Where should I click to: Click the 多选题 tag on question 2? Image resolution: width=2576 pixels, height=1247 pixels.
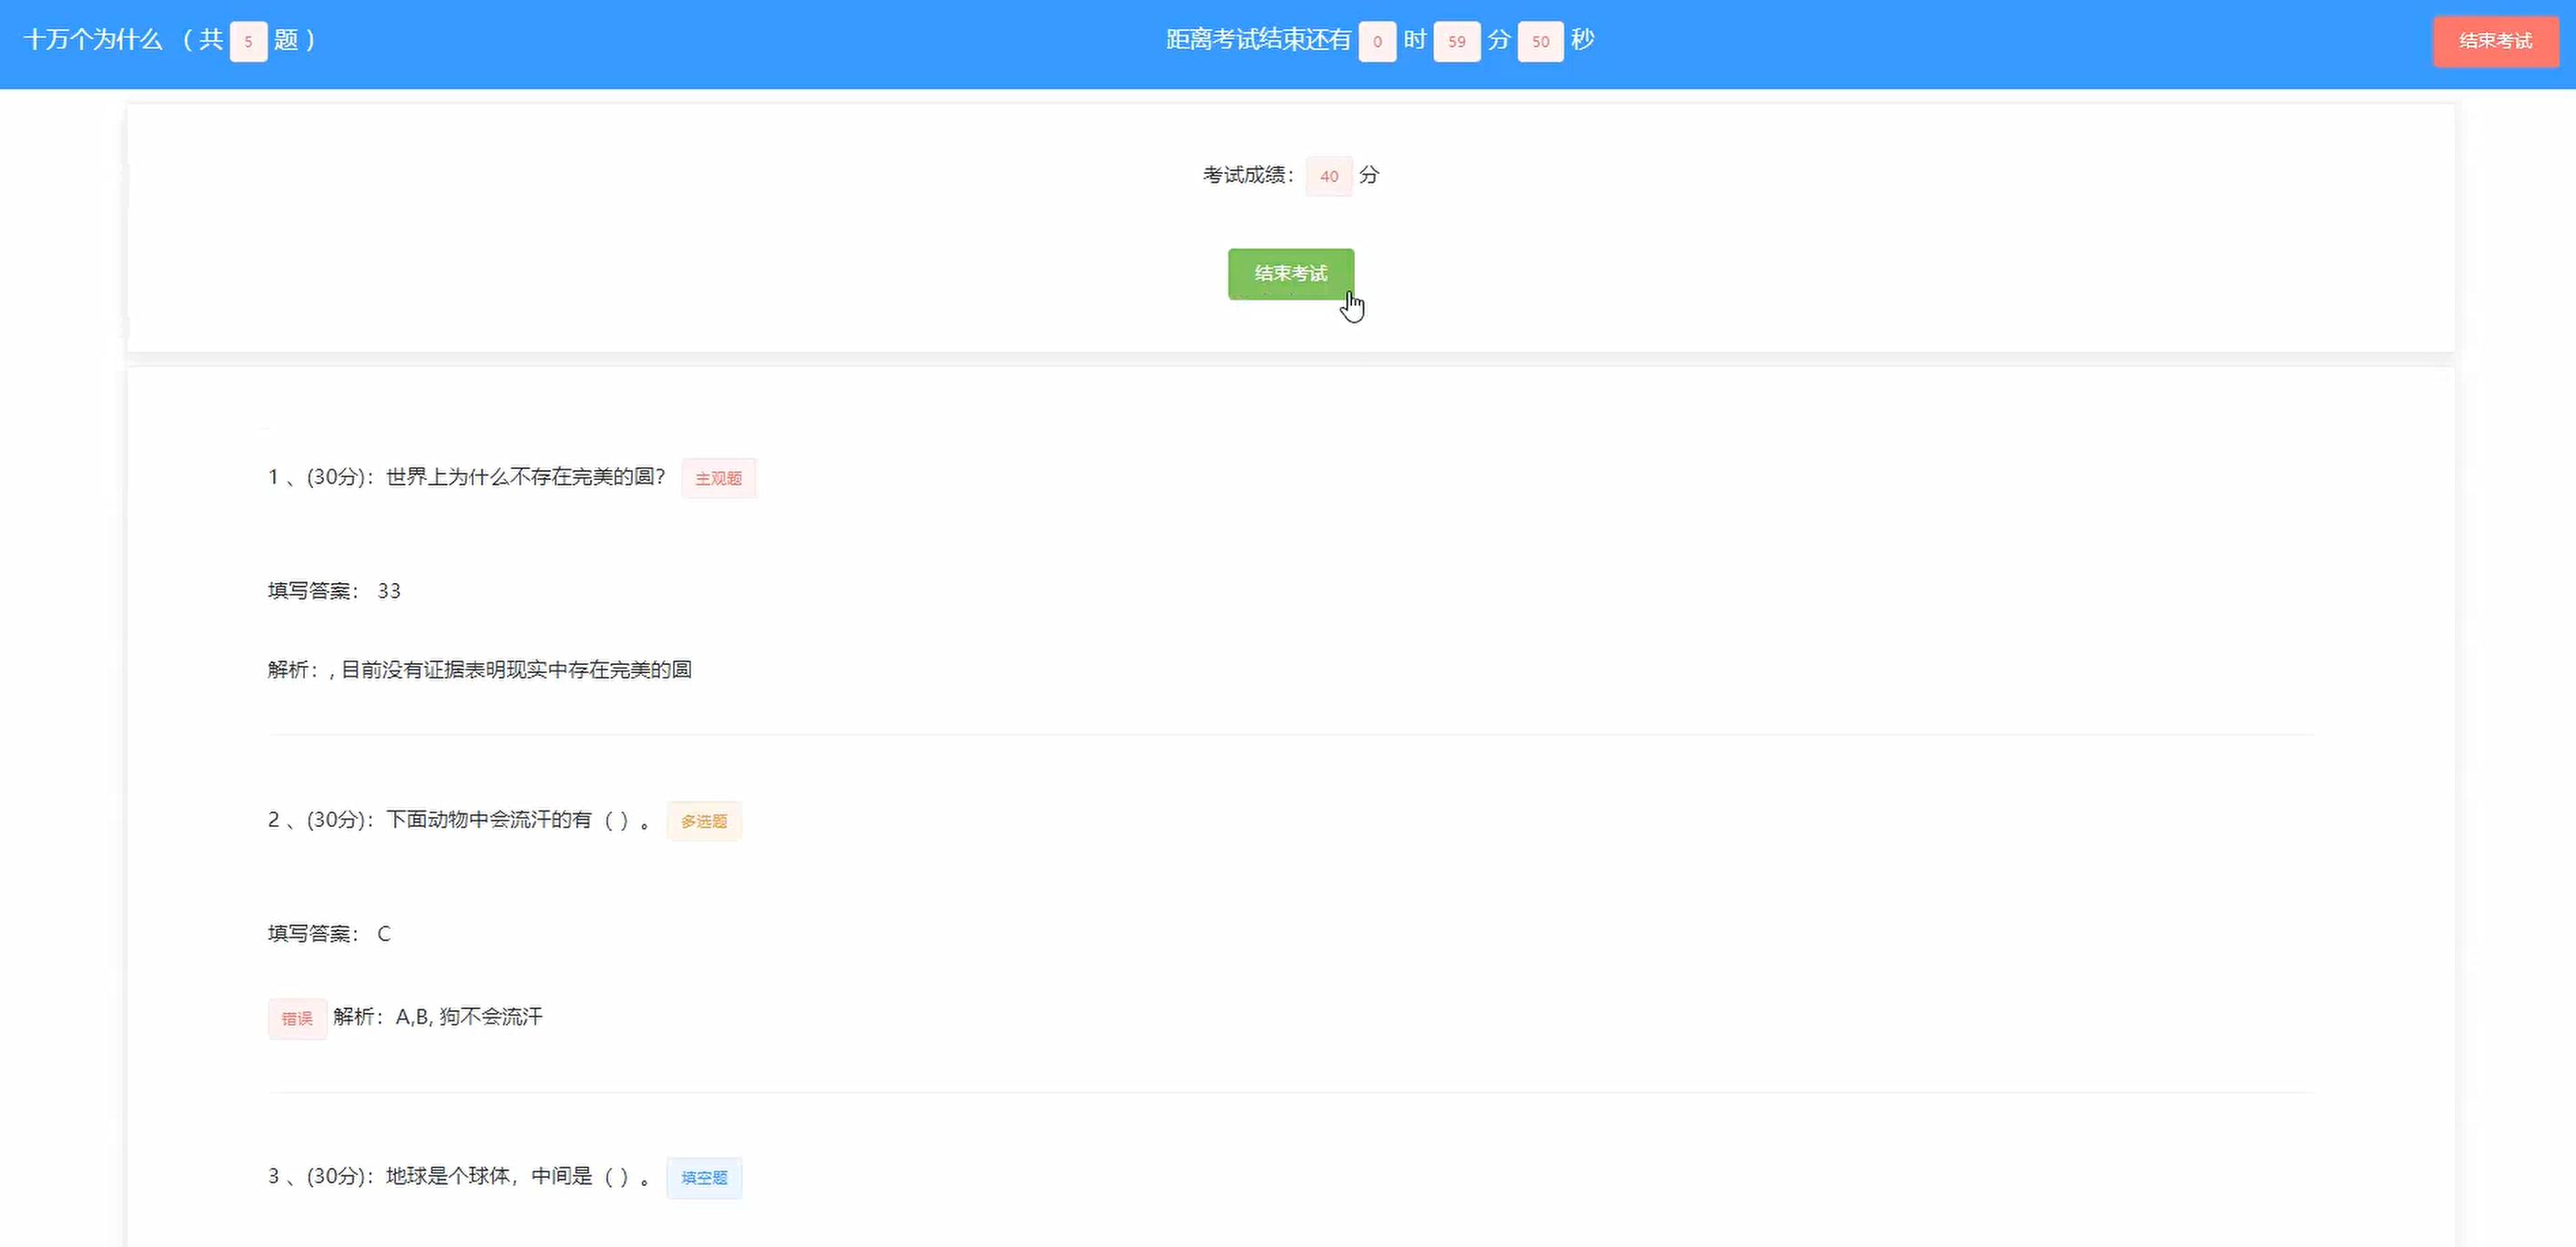click(x=704, y=821)
